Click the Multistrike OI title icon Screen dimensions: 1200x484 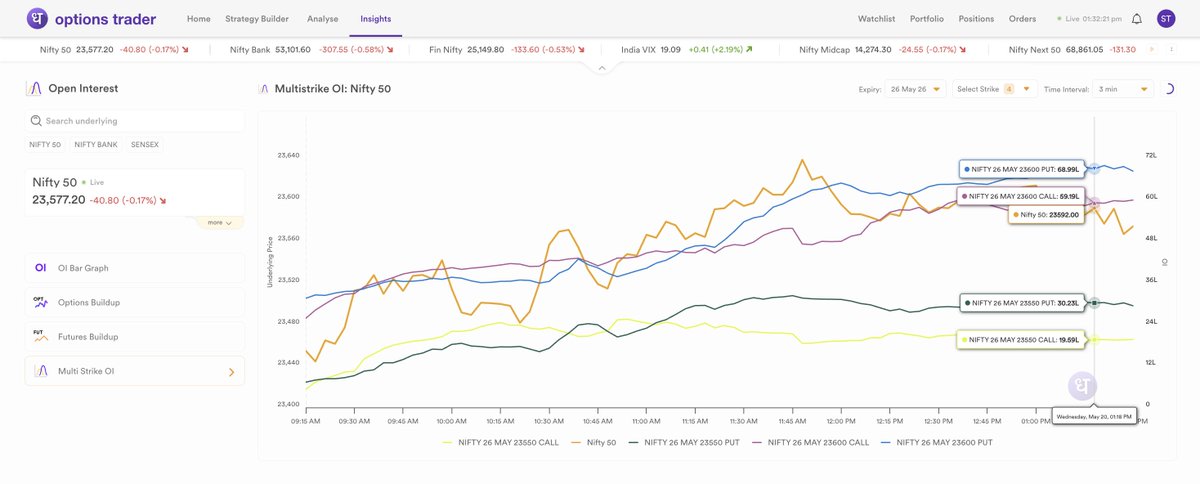265,89
